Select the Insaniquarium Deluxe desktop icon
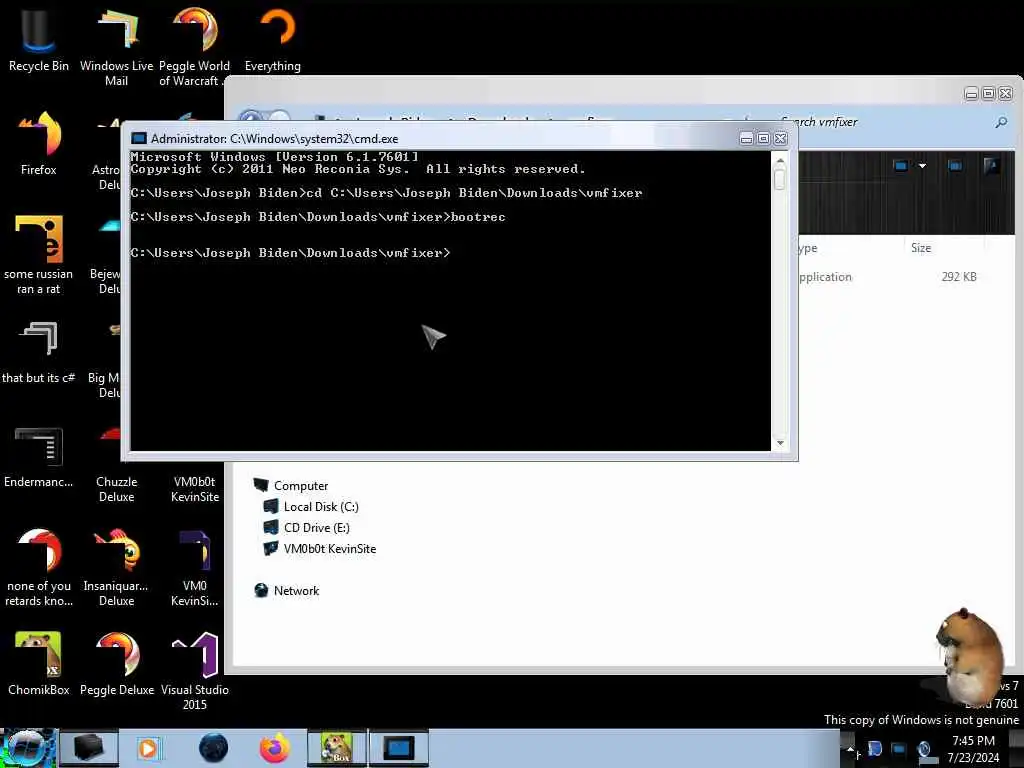Viewport: 1024px width, 768px height. pyautogui.click(x=116, y=567)
